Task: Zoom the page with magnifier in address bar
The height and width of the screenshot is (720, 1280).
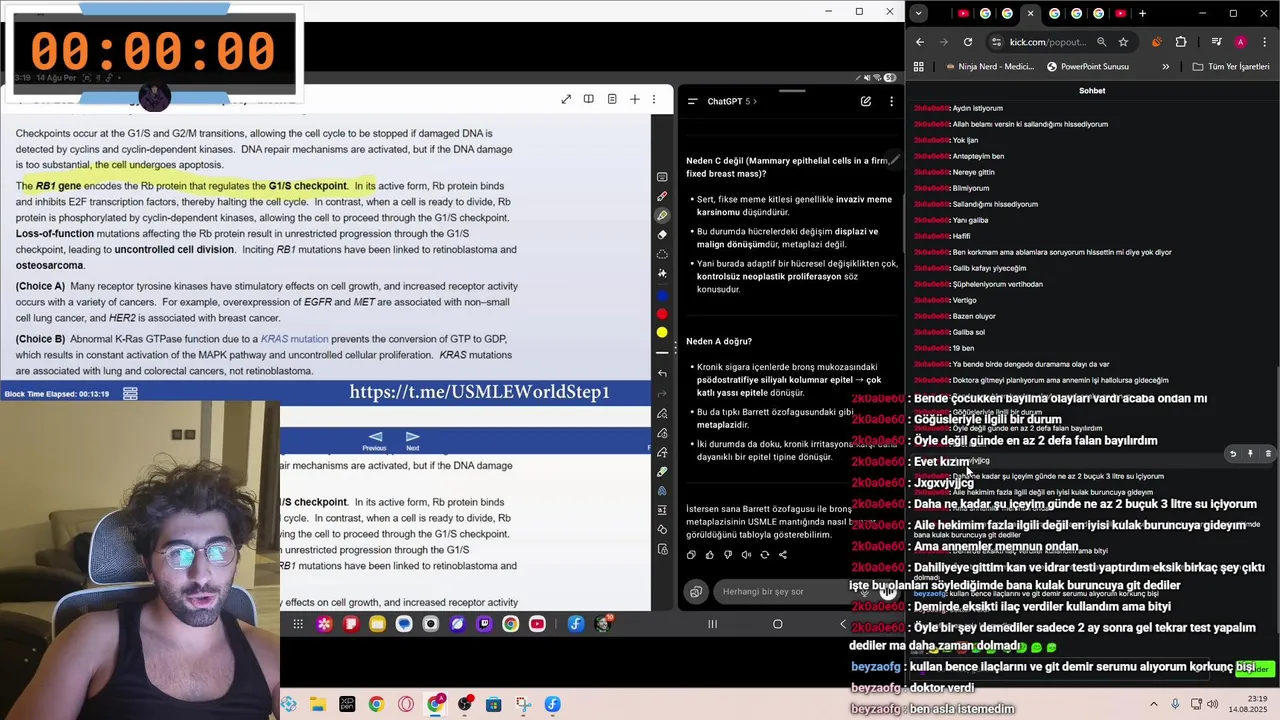Action: (x=1101, y=42)
